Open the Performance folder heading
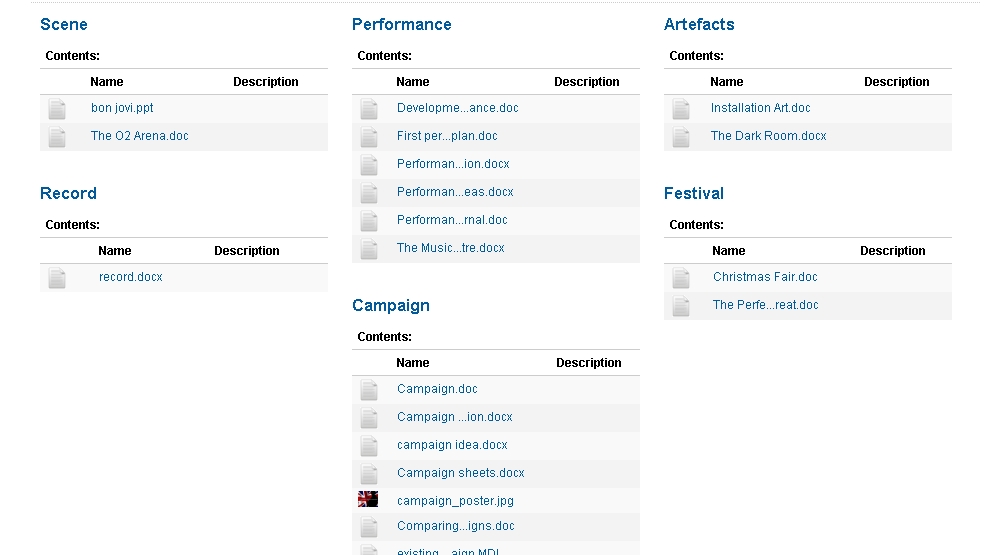Screen dimensions: 985x555 pyautogui.click(x=402, y=24)
